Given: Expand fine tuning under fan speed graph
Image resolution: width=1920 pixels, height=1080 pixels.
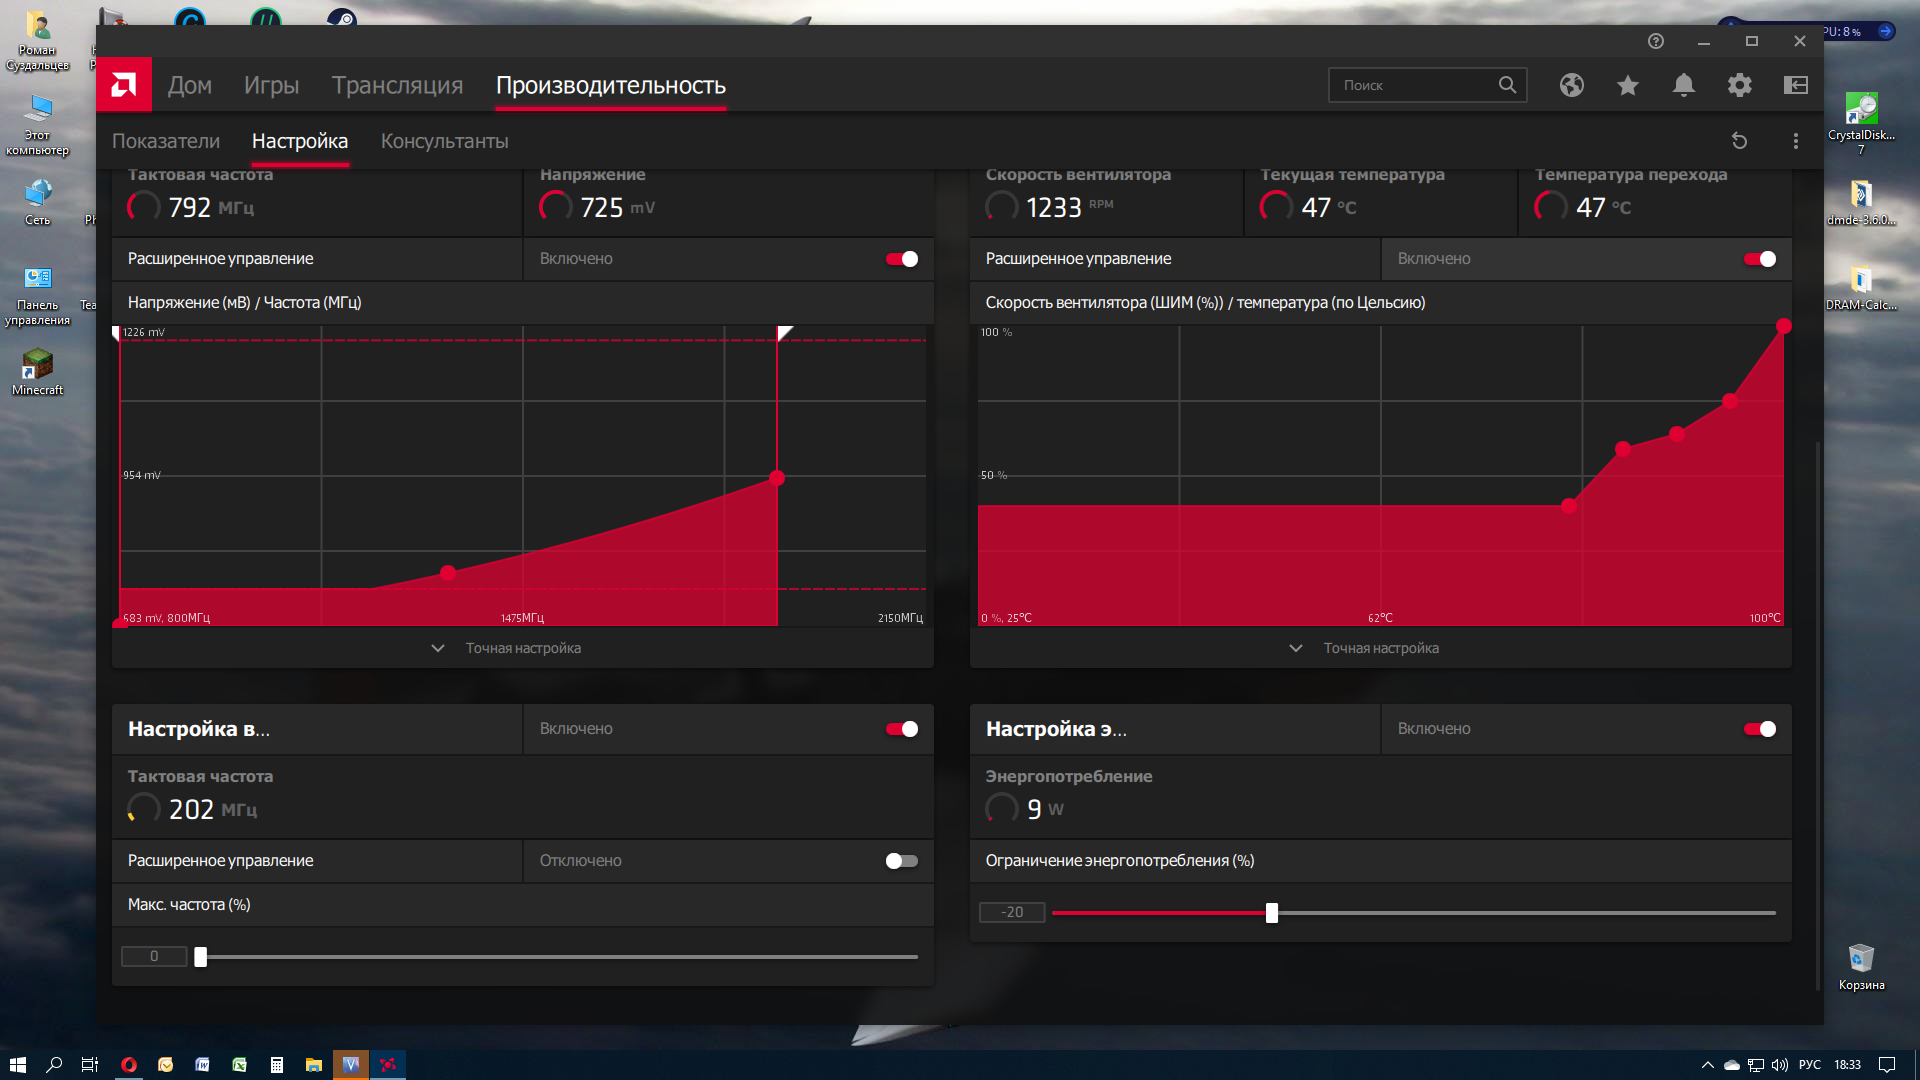Looking at the screenshot, I should 1380,648.
